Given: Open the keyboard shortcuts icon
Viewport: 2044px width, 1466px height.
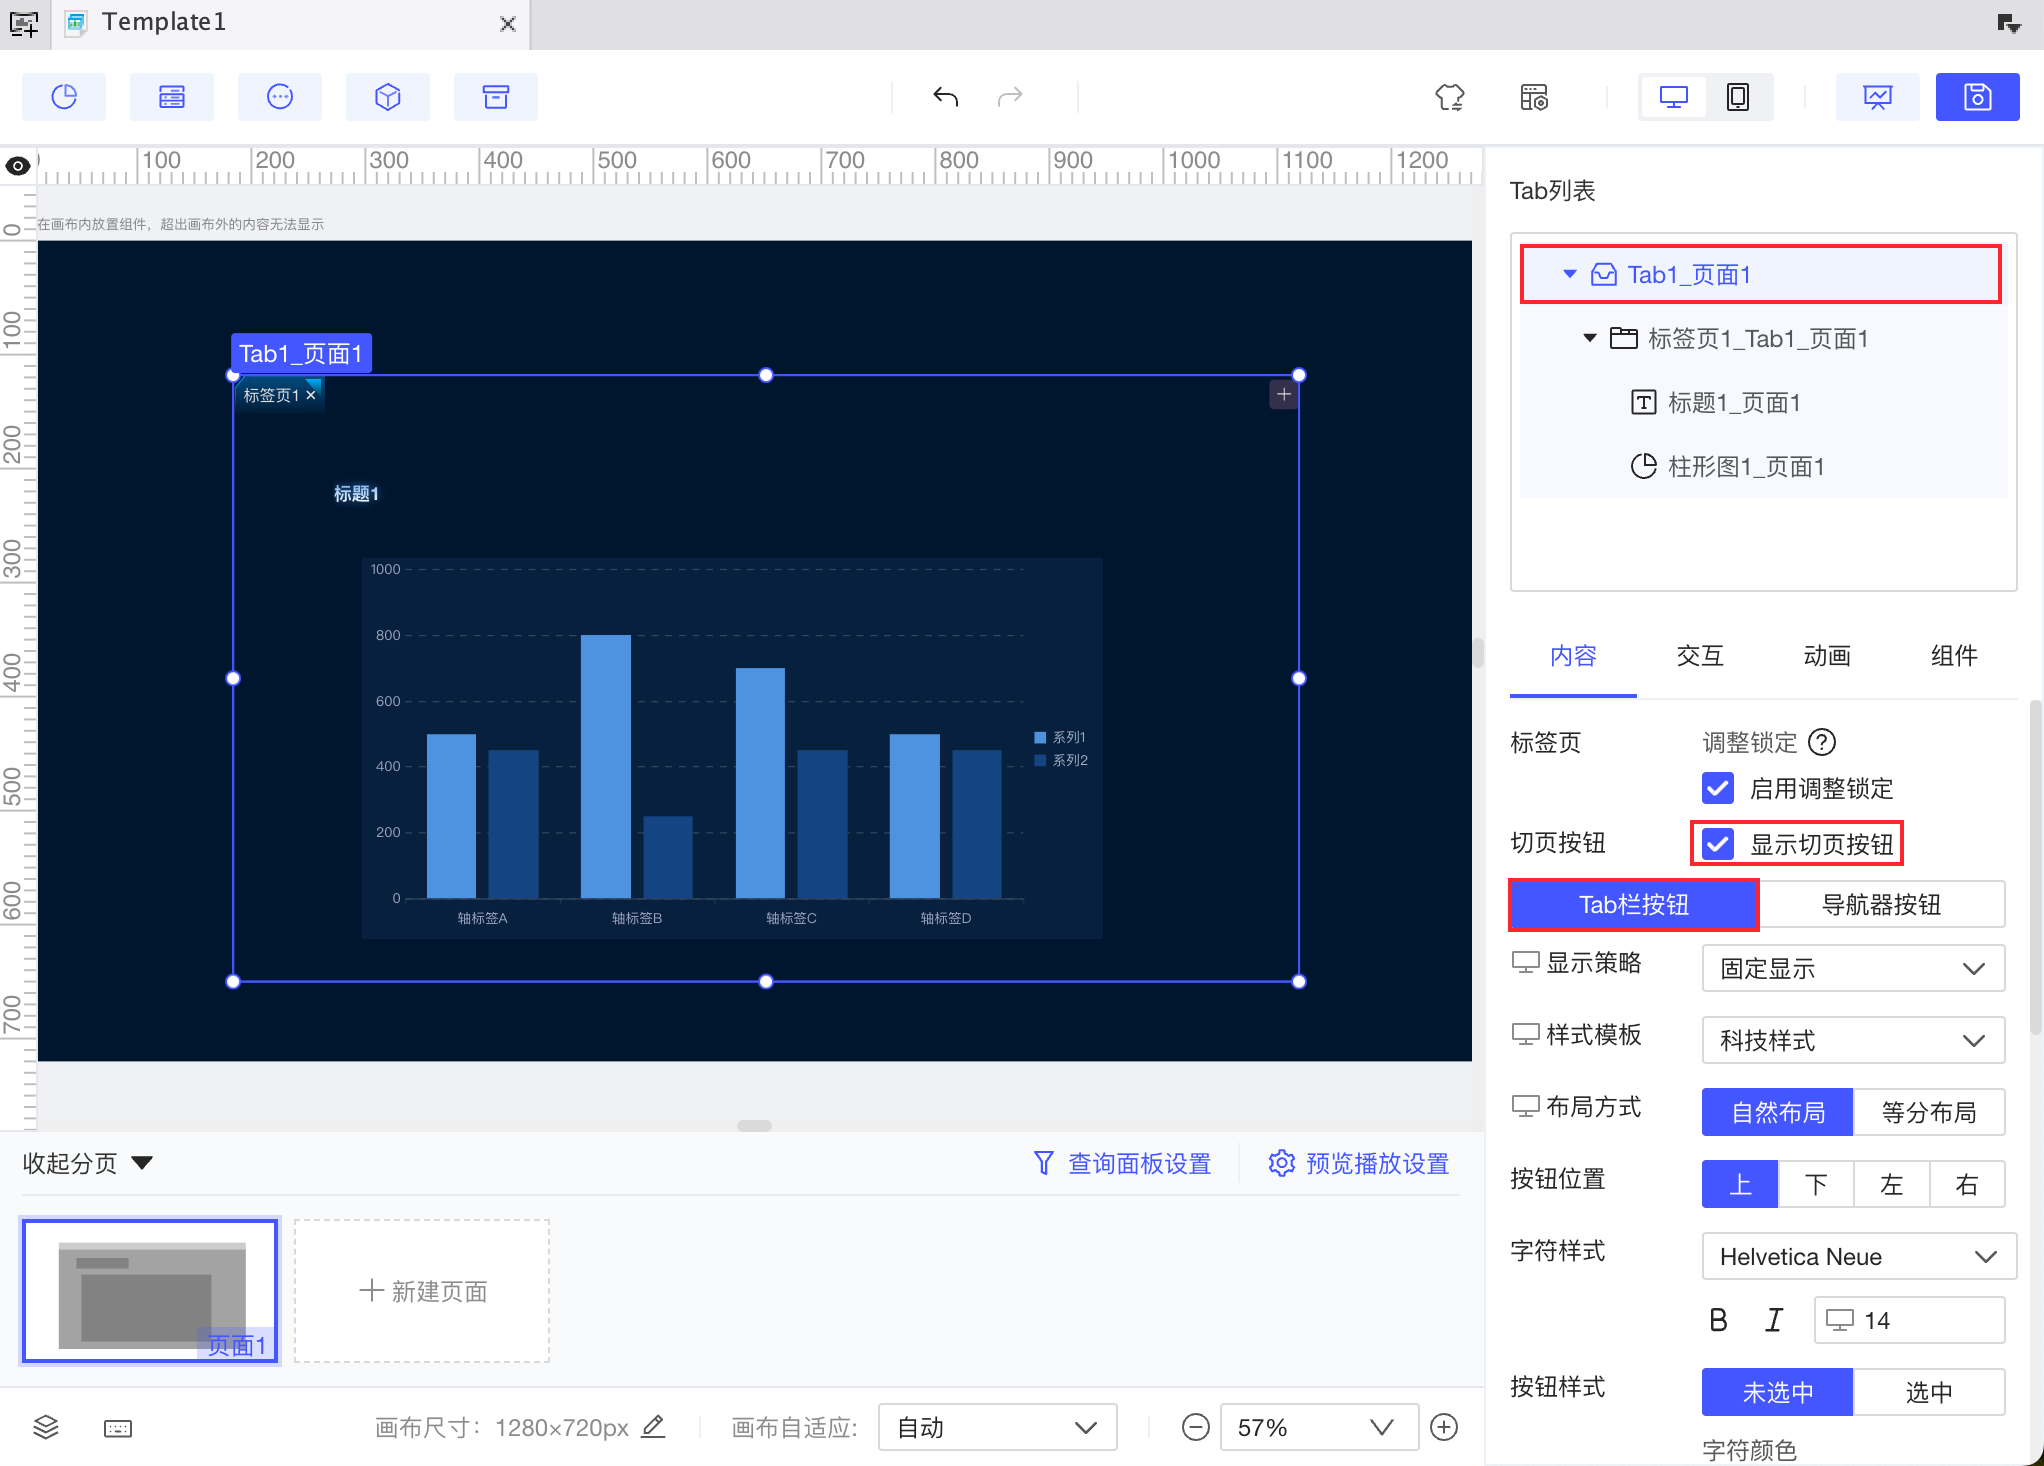Looking at the screenshot, I should [x=118, y=1428].
